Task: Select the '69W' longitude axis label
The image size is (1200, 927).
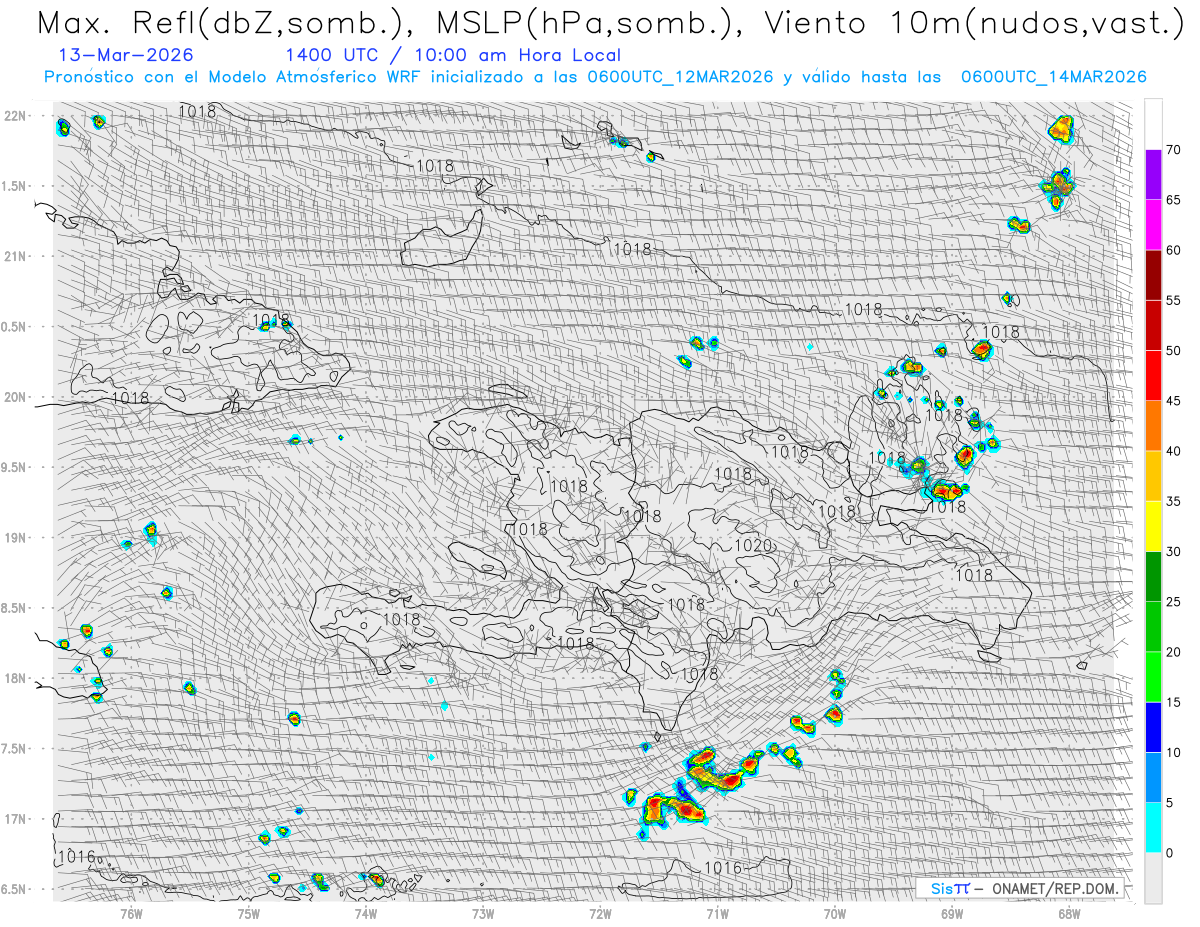Action: point(952,913)
